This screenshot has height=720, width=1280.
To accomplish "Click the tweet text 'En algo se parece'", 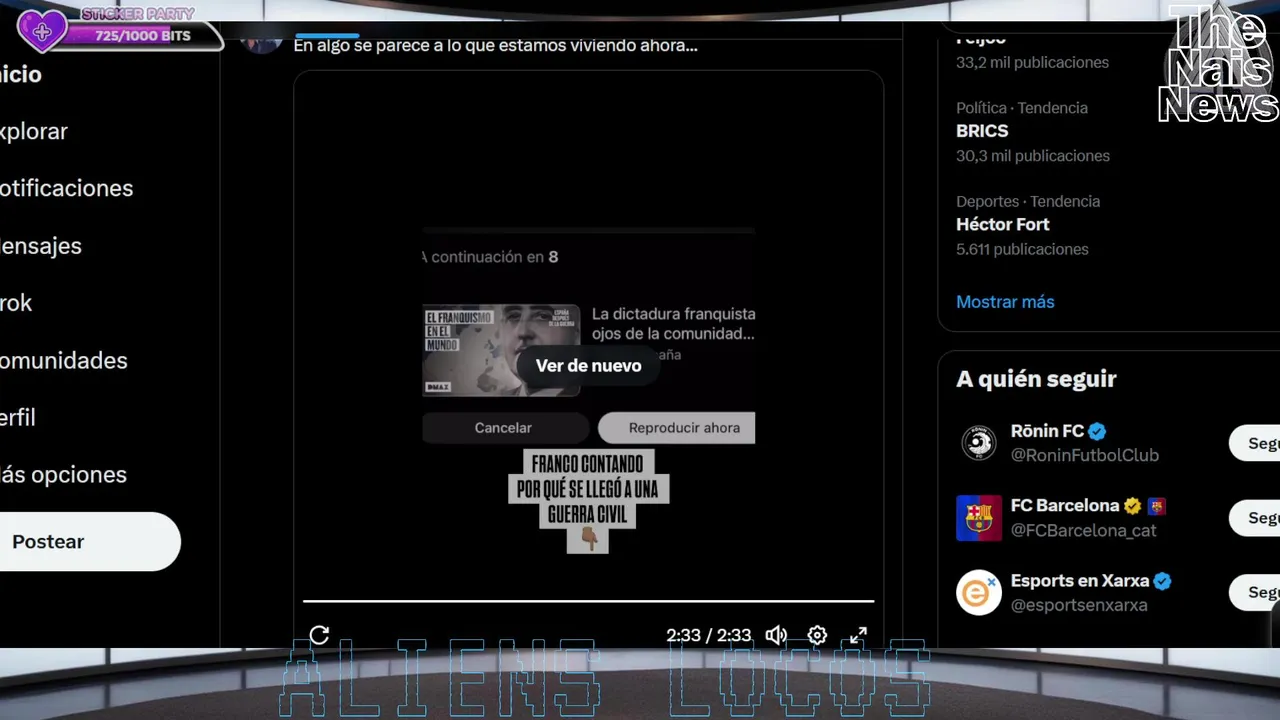I will pyautogui.click(x=495, y=45).
